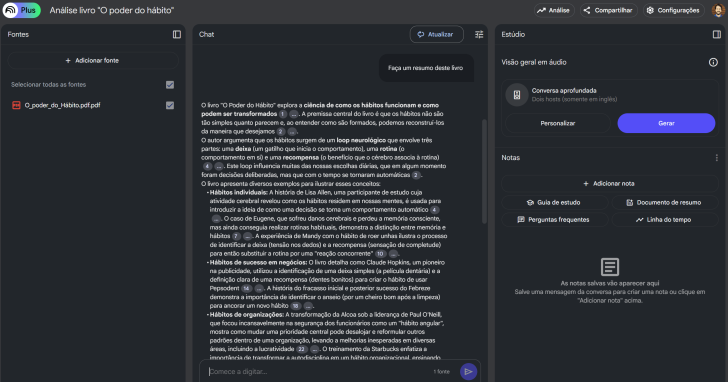Click the Gerar button
Viewport: 728px width, 382px height.
(x=666, y=123)
